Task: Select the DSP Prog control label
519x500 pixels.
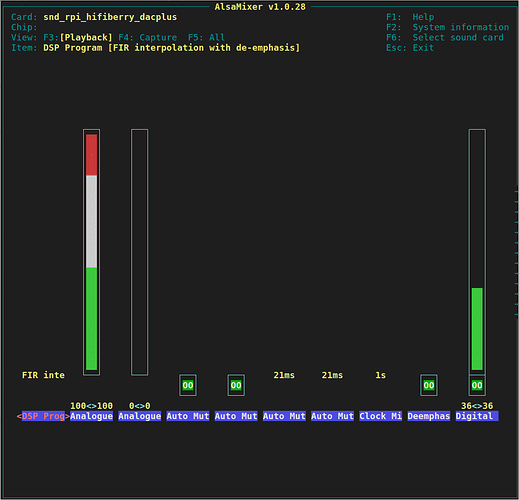Action: pos(43,416)
